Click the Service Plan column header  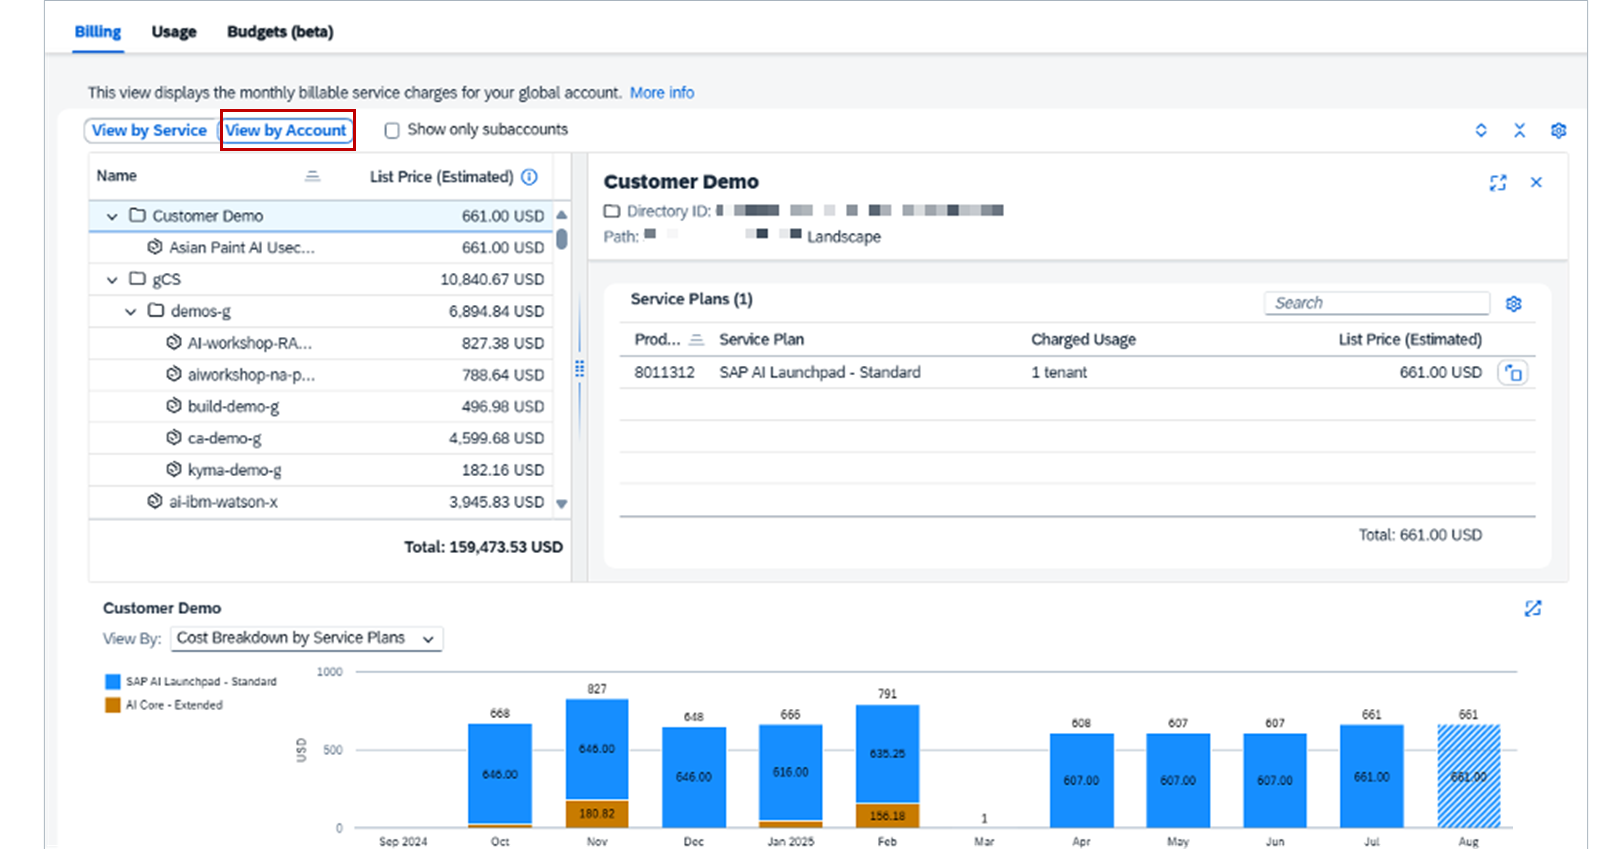761,340
